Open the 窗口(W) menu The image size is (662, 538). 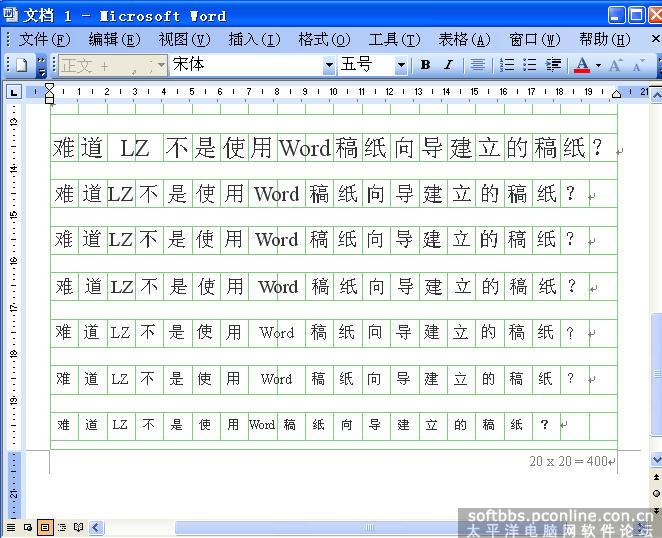534,40
